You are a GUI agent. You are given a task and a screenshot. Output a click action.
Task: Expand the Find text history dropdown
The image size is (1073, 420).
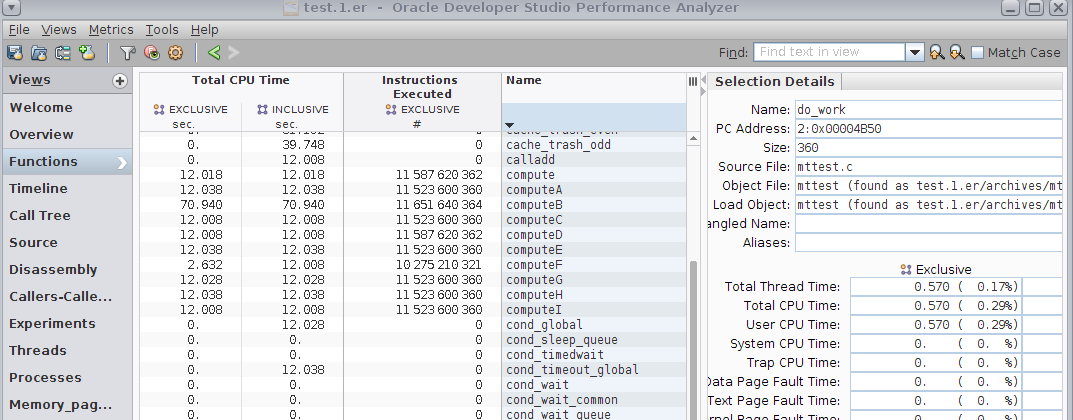click(x=915, y=53)
